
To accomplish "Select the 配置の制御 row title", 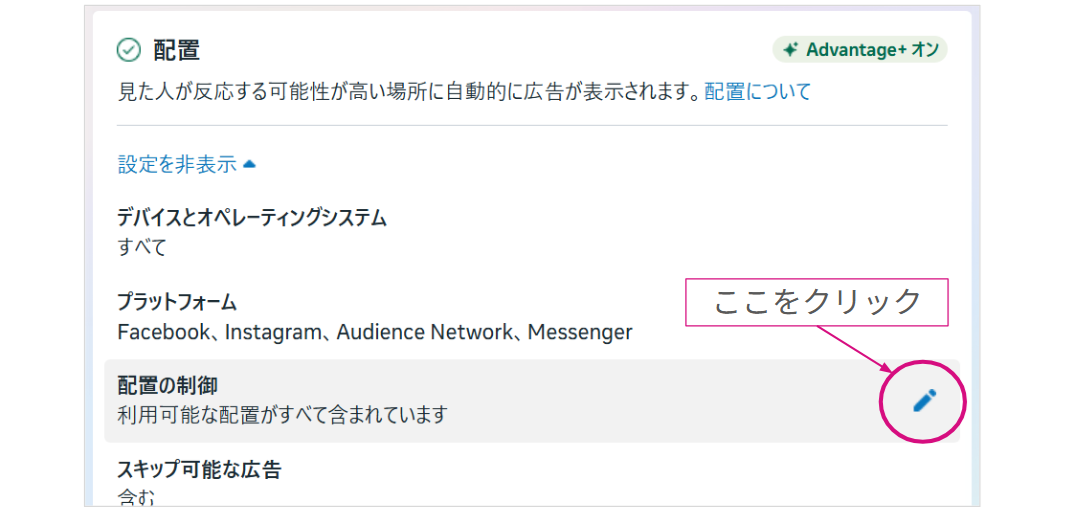I will [x=167, y=385].
